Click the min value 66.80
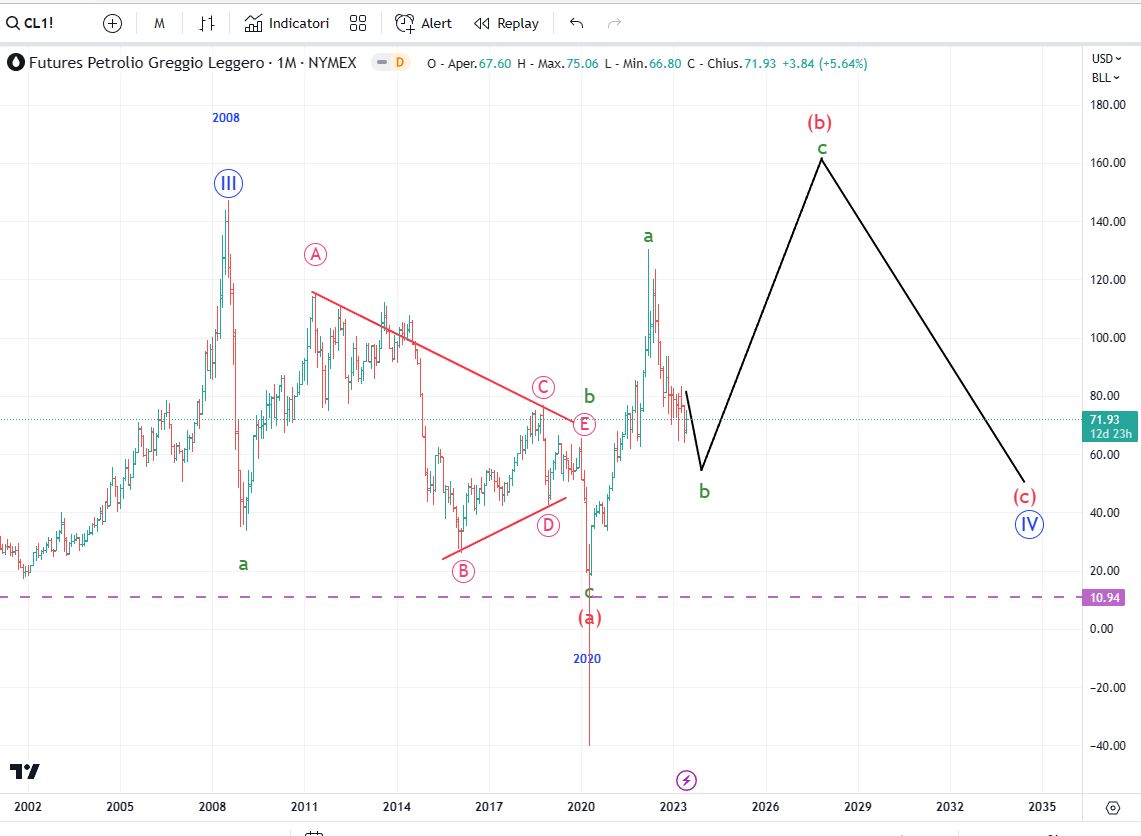 (665, 63)
